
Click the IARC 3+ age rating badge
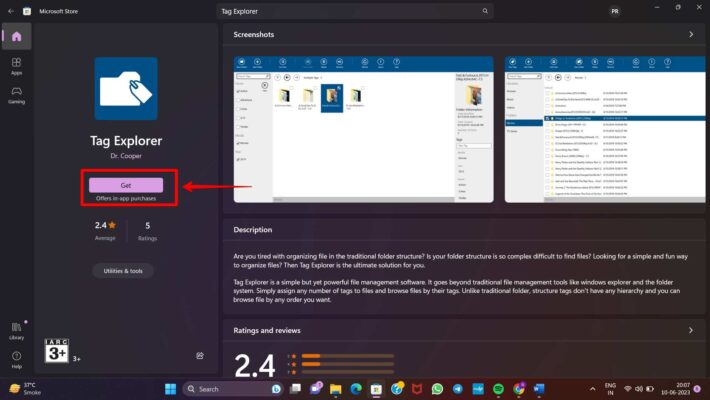click(x=57, y=352)
